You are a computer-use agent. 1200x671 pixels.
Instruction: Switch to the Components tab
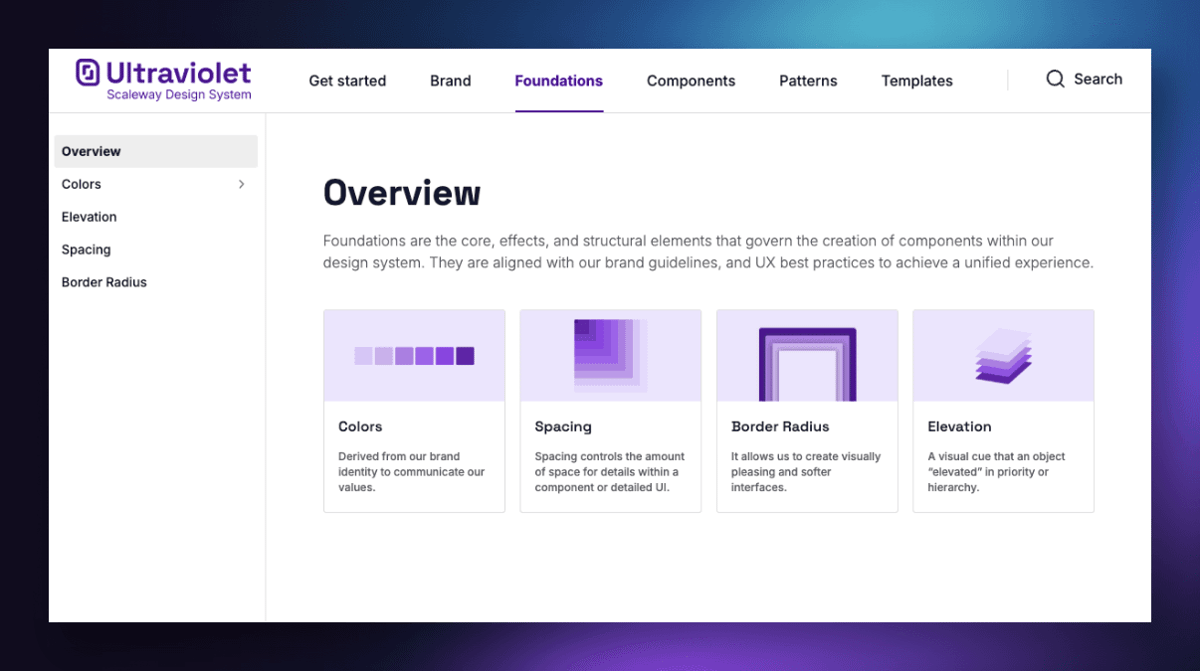point(691,81)
